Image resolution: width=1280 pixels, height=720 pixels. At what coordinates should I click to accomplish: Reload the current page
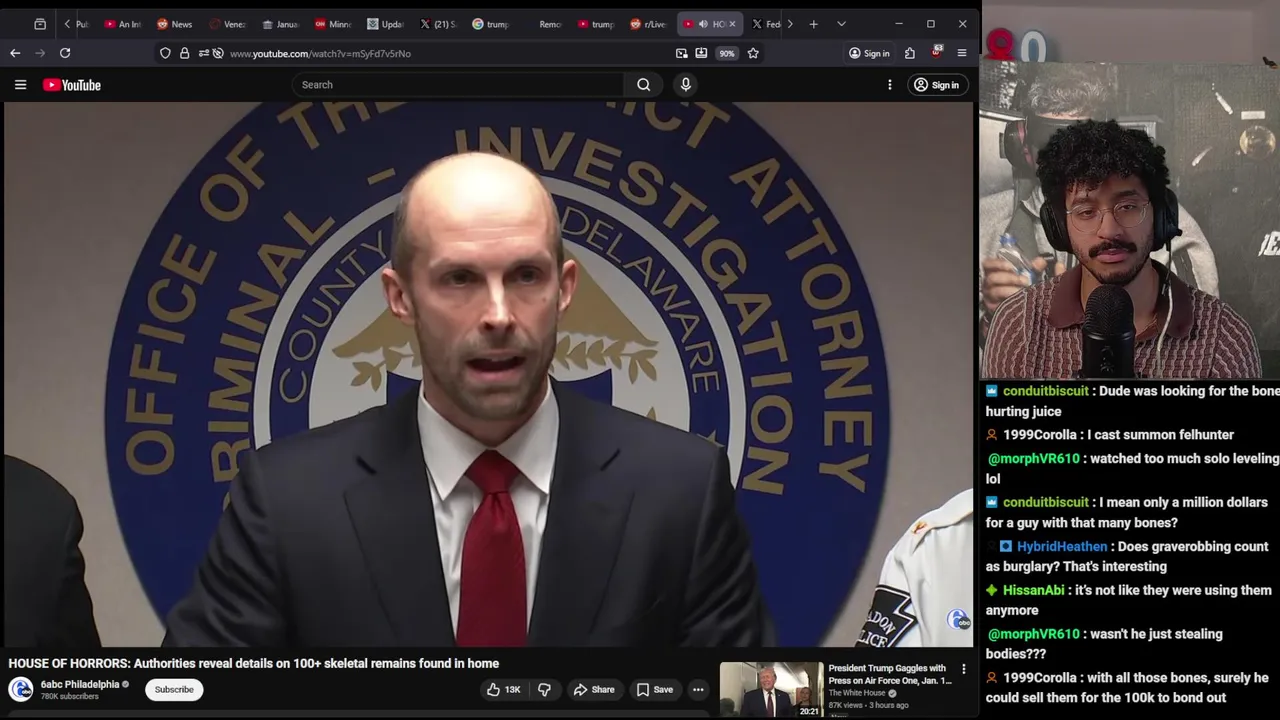click(65, 53)
